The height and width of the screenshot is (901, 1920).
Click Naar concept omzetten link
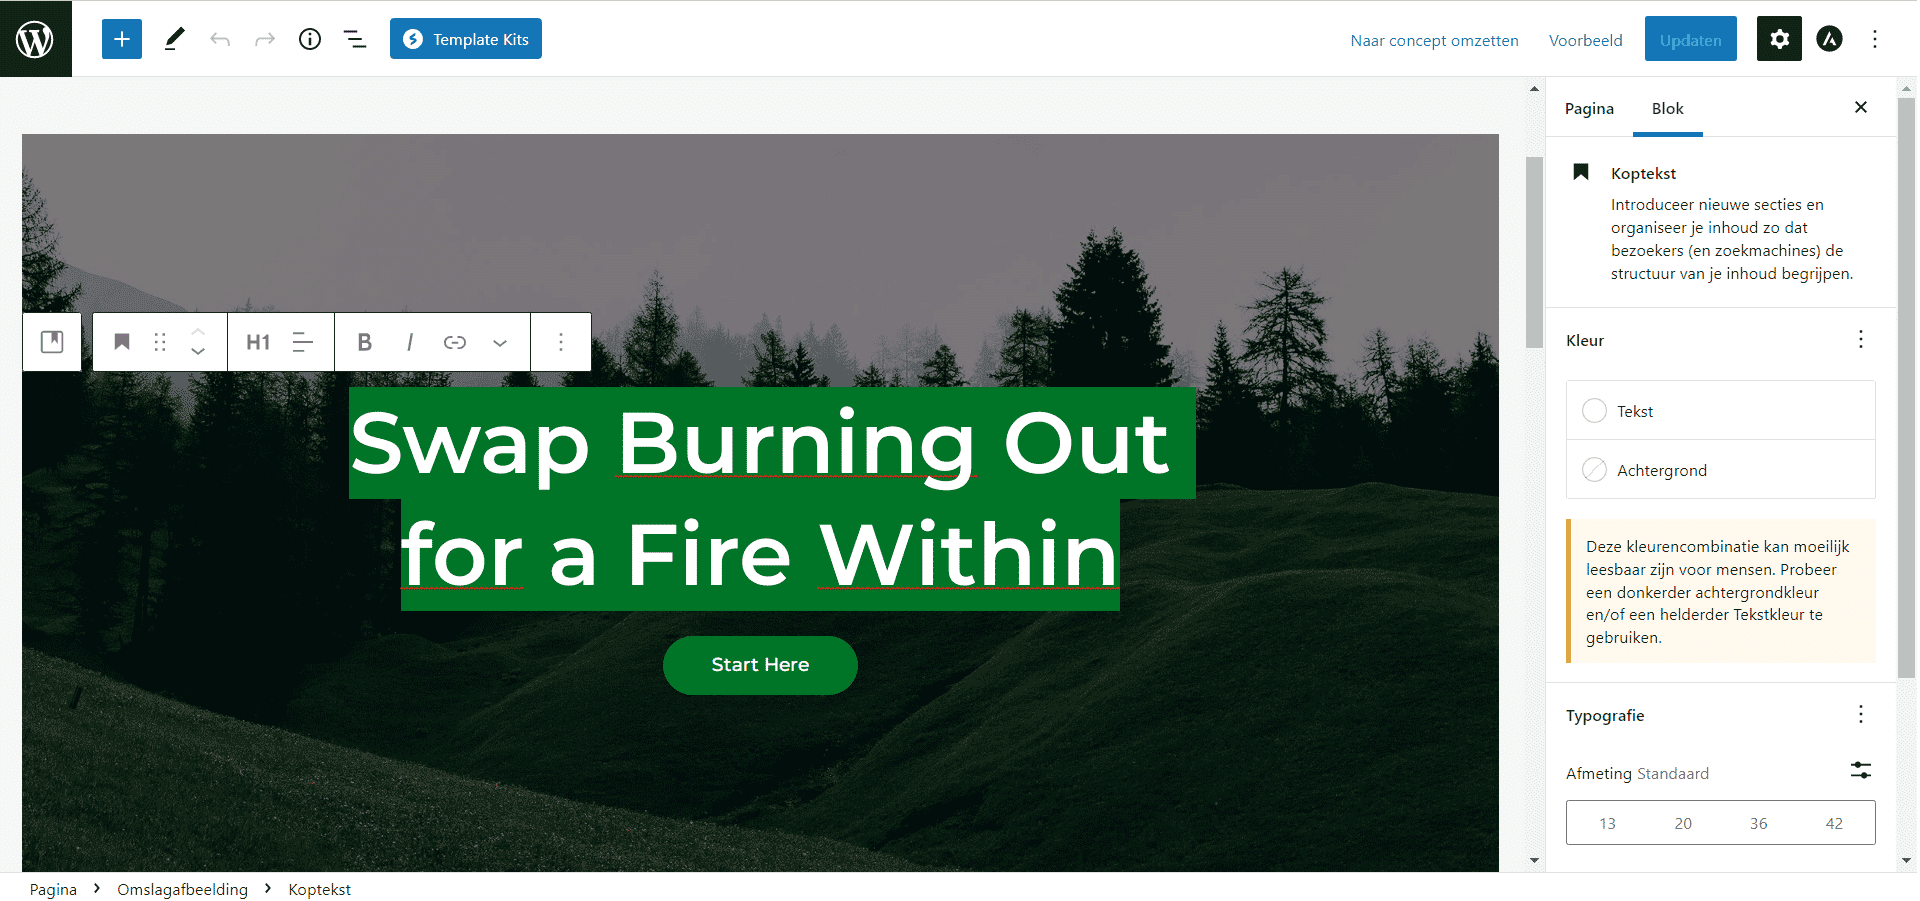click(1434, 40)
